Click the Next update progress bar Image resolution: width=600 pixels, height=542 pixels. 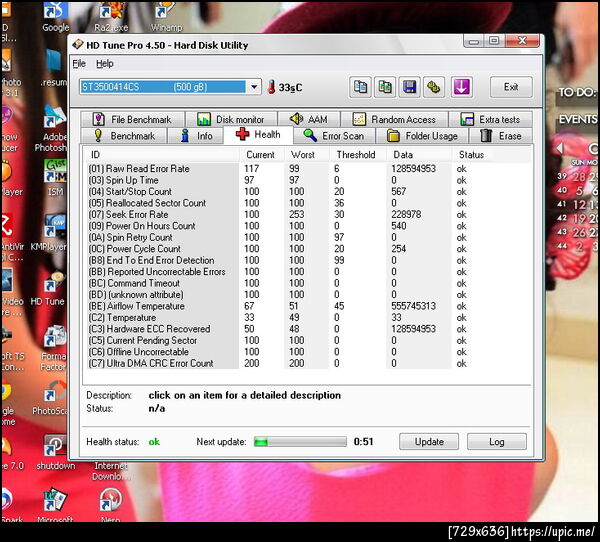pyautogui.click(x=300, y=442)
